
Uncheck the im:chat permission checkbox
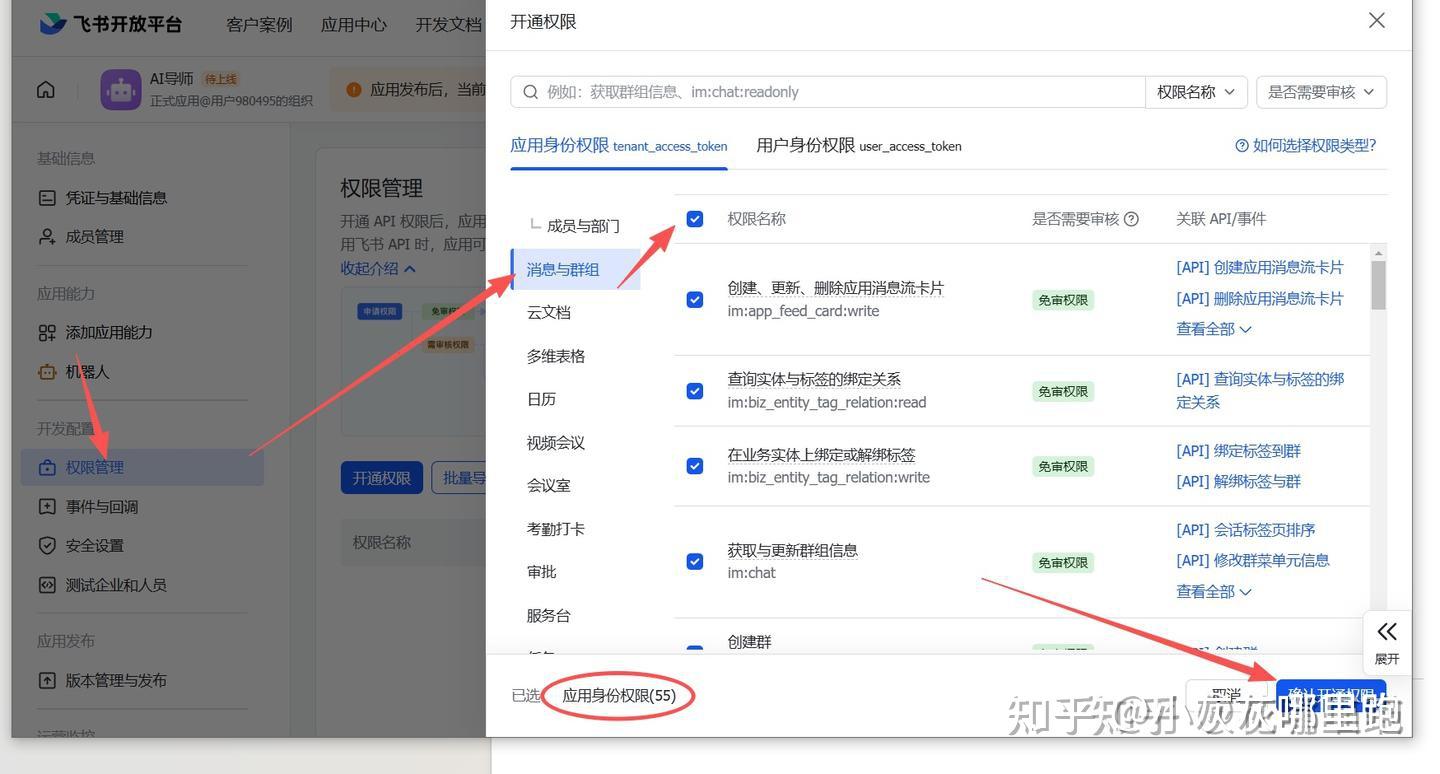695,562
